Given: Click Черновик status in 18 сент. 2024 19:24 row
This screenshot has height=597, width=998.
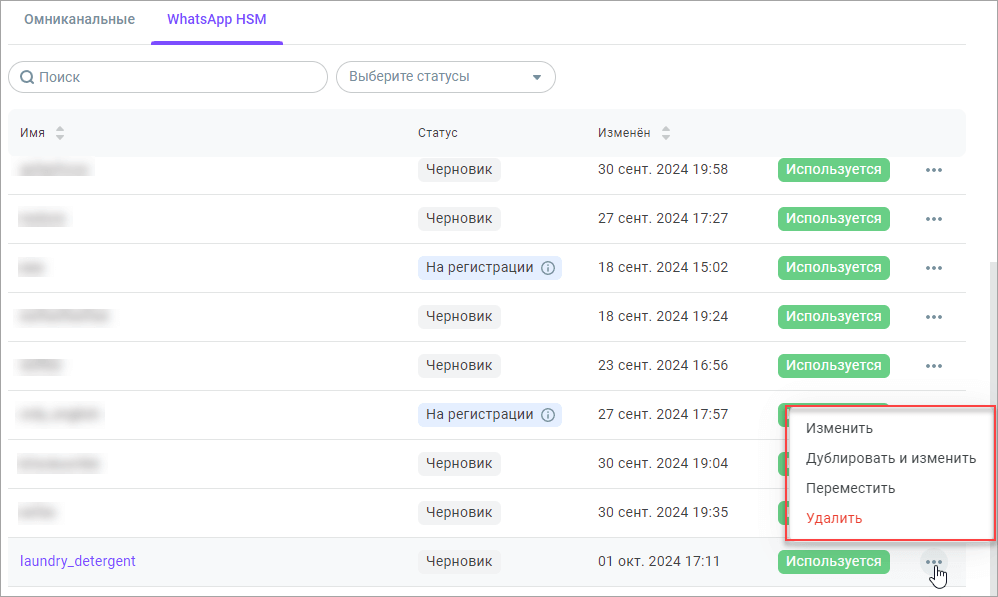Looking at the screenshot, I should tap(459, 317).
